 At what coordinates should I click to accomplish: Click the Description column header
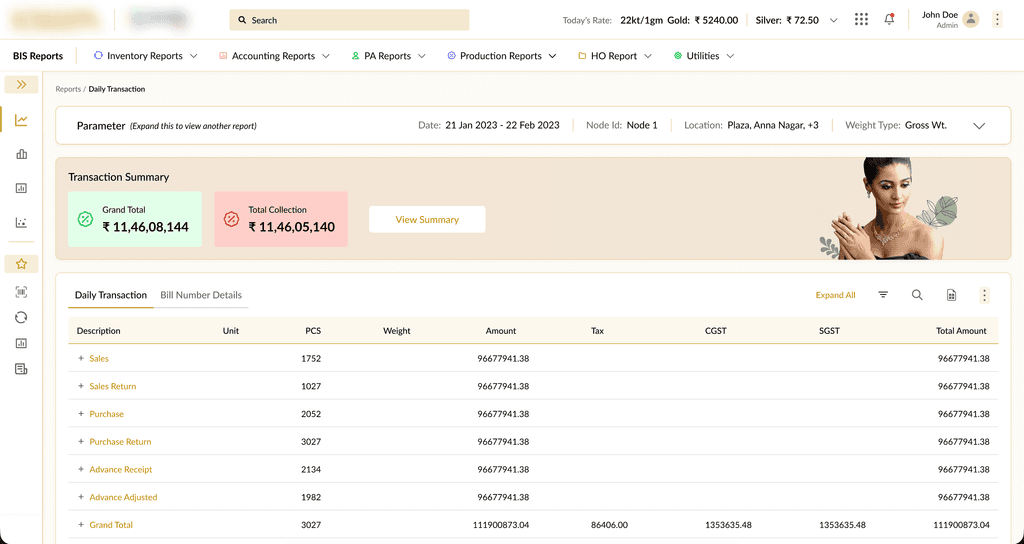pos(99,331)
